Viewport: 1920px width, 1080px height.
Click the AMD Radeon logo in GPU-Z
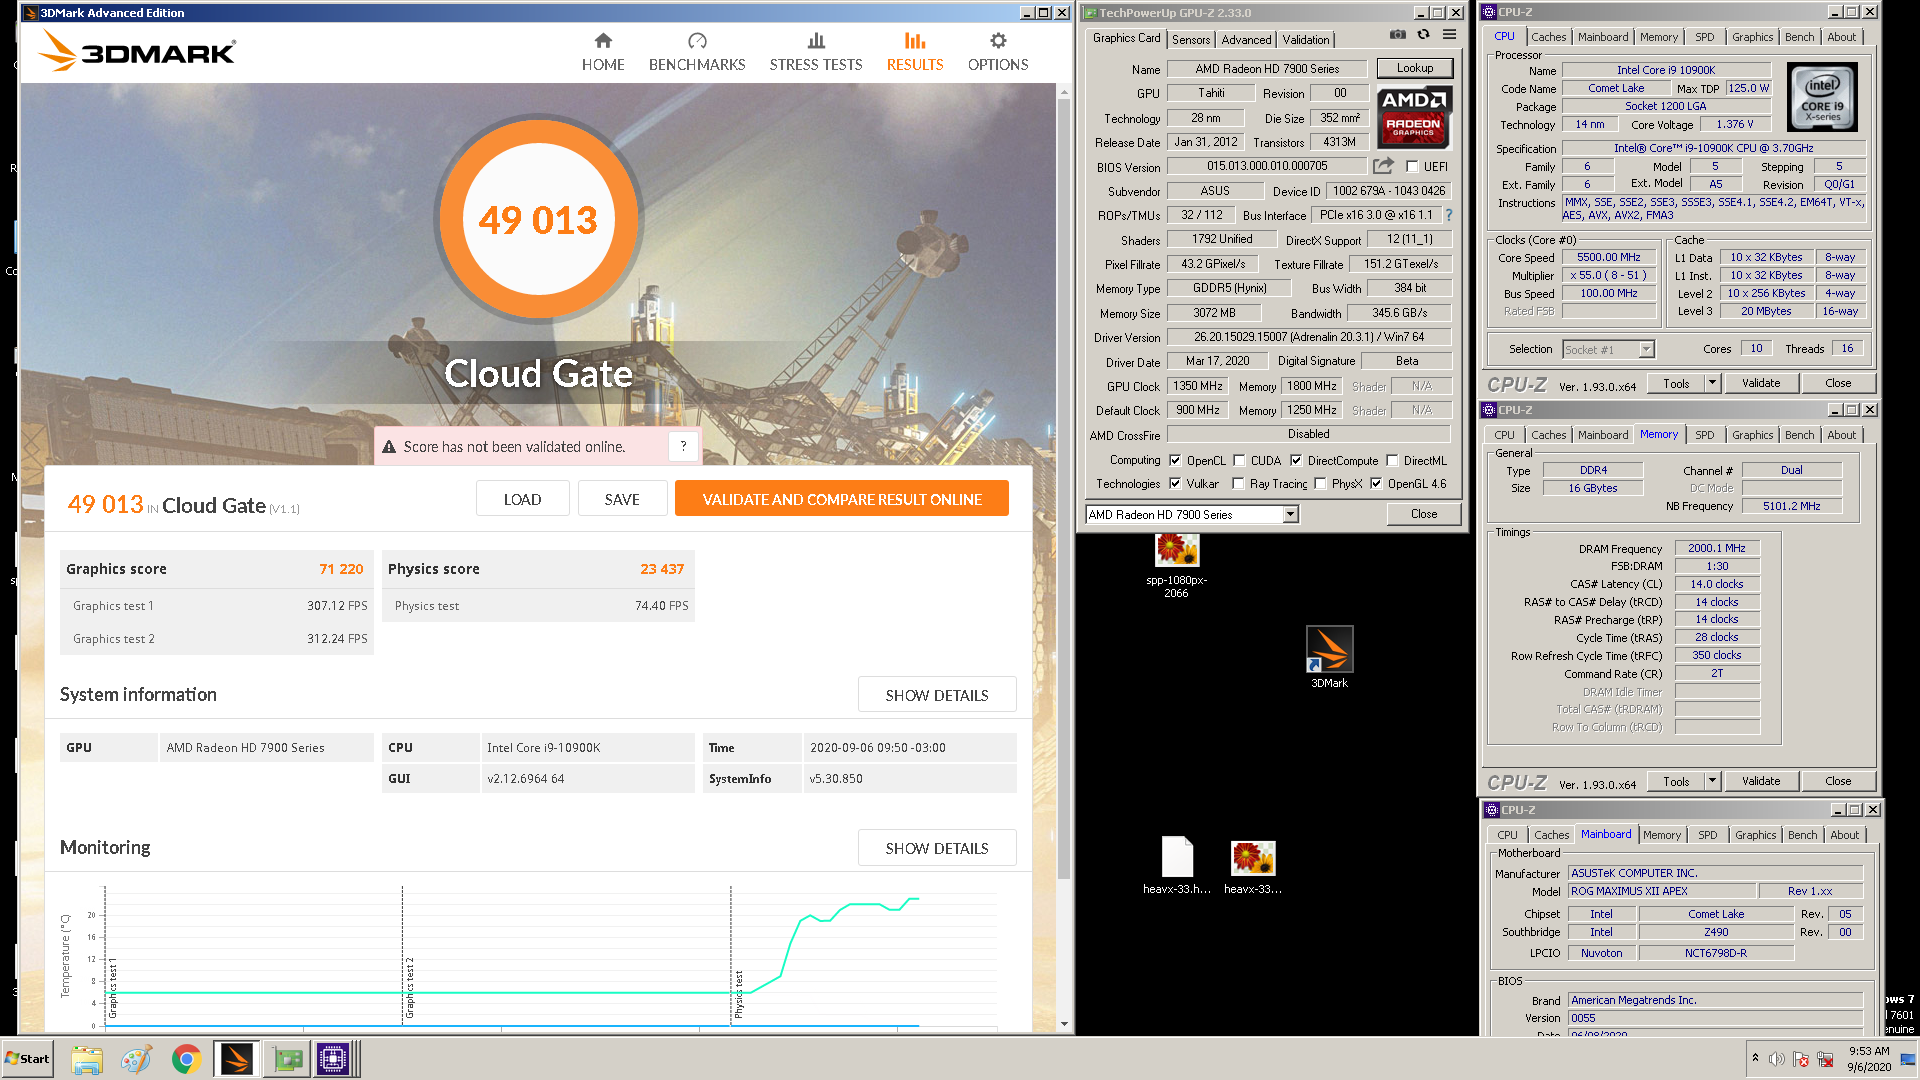pyautogui.click(x=1414, y=117)
